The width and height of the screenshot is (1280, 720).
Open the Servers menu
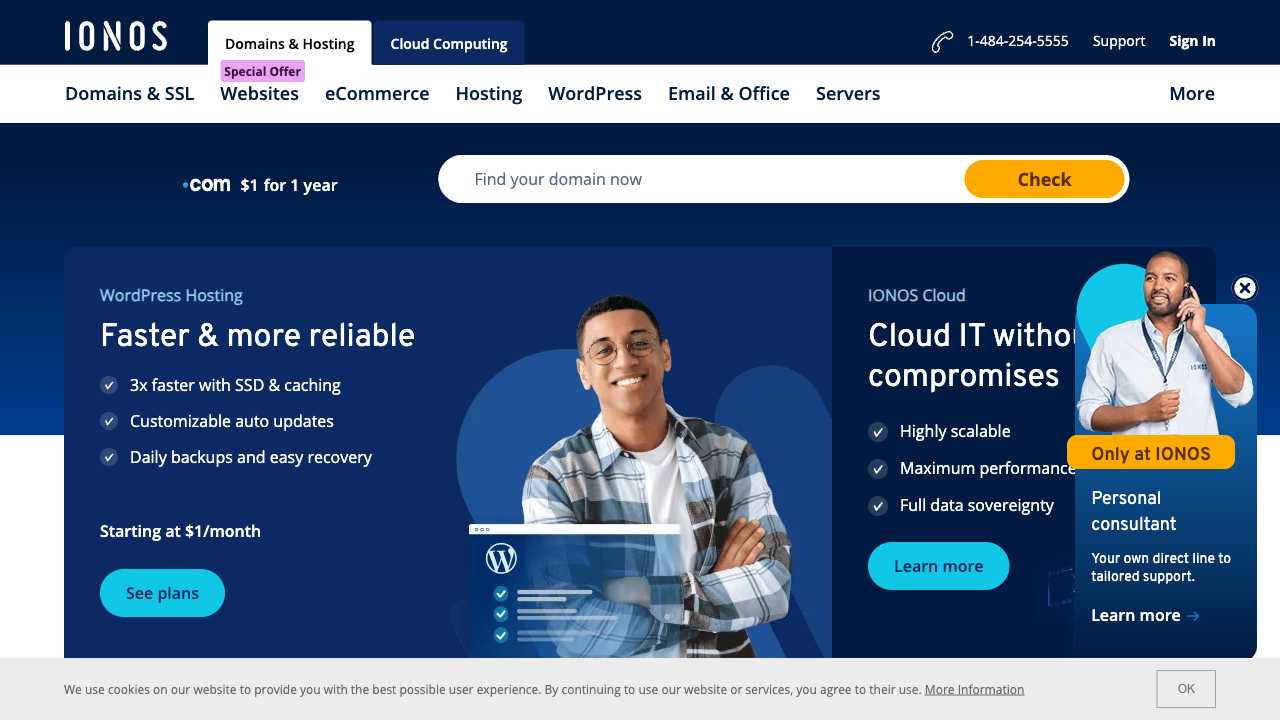pos(848,94)
